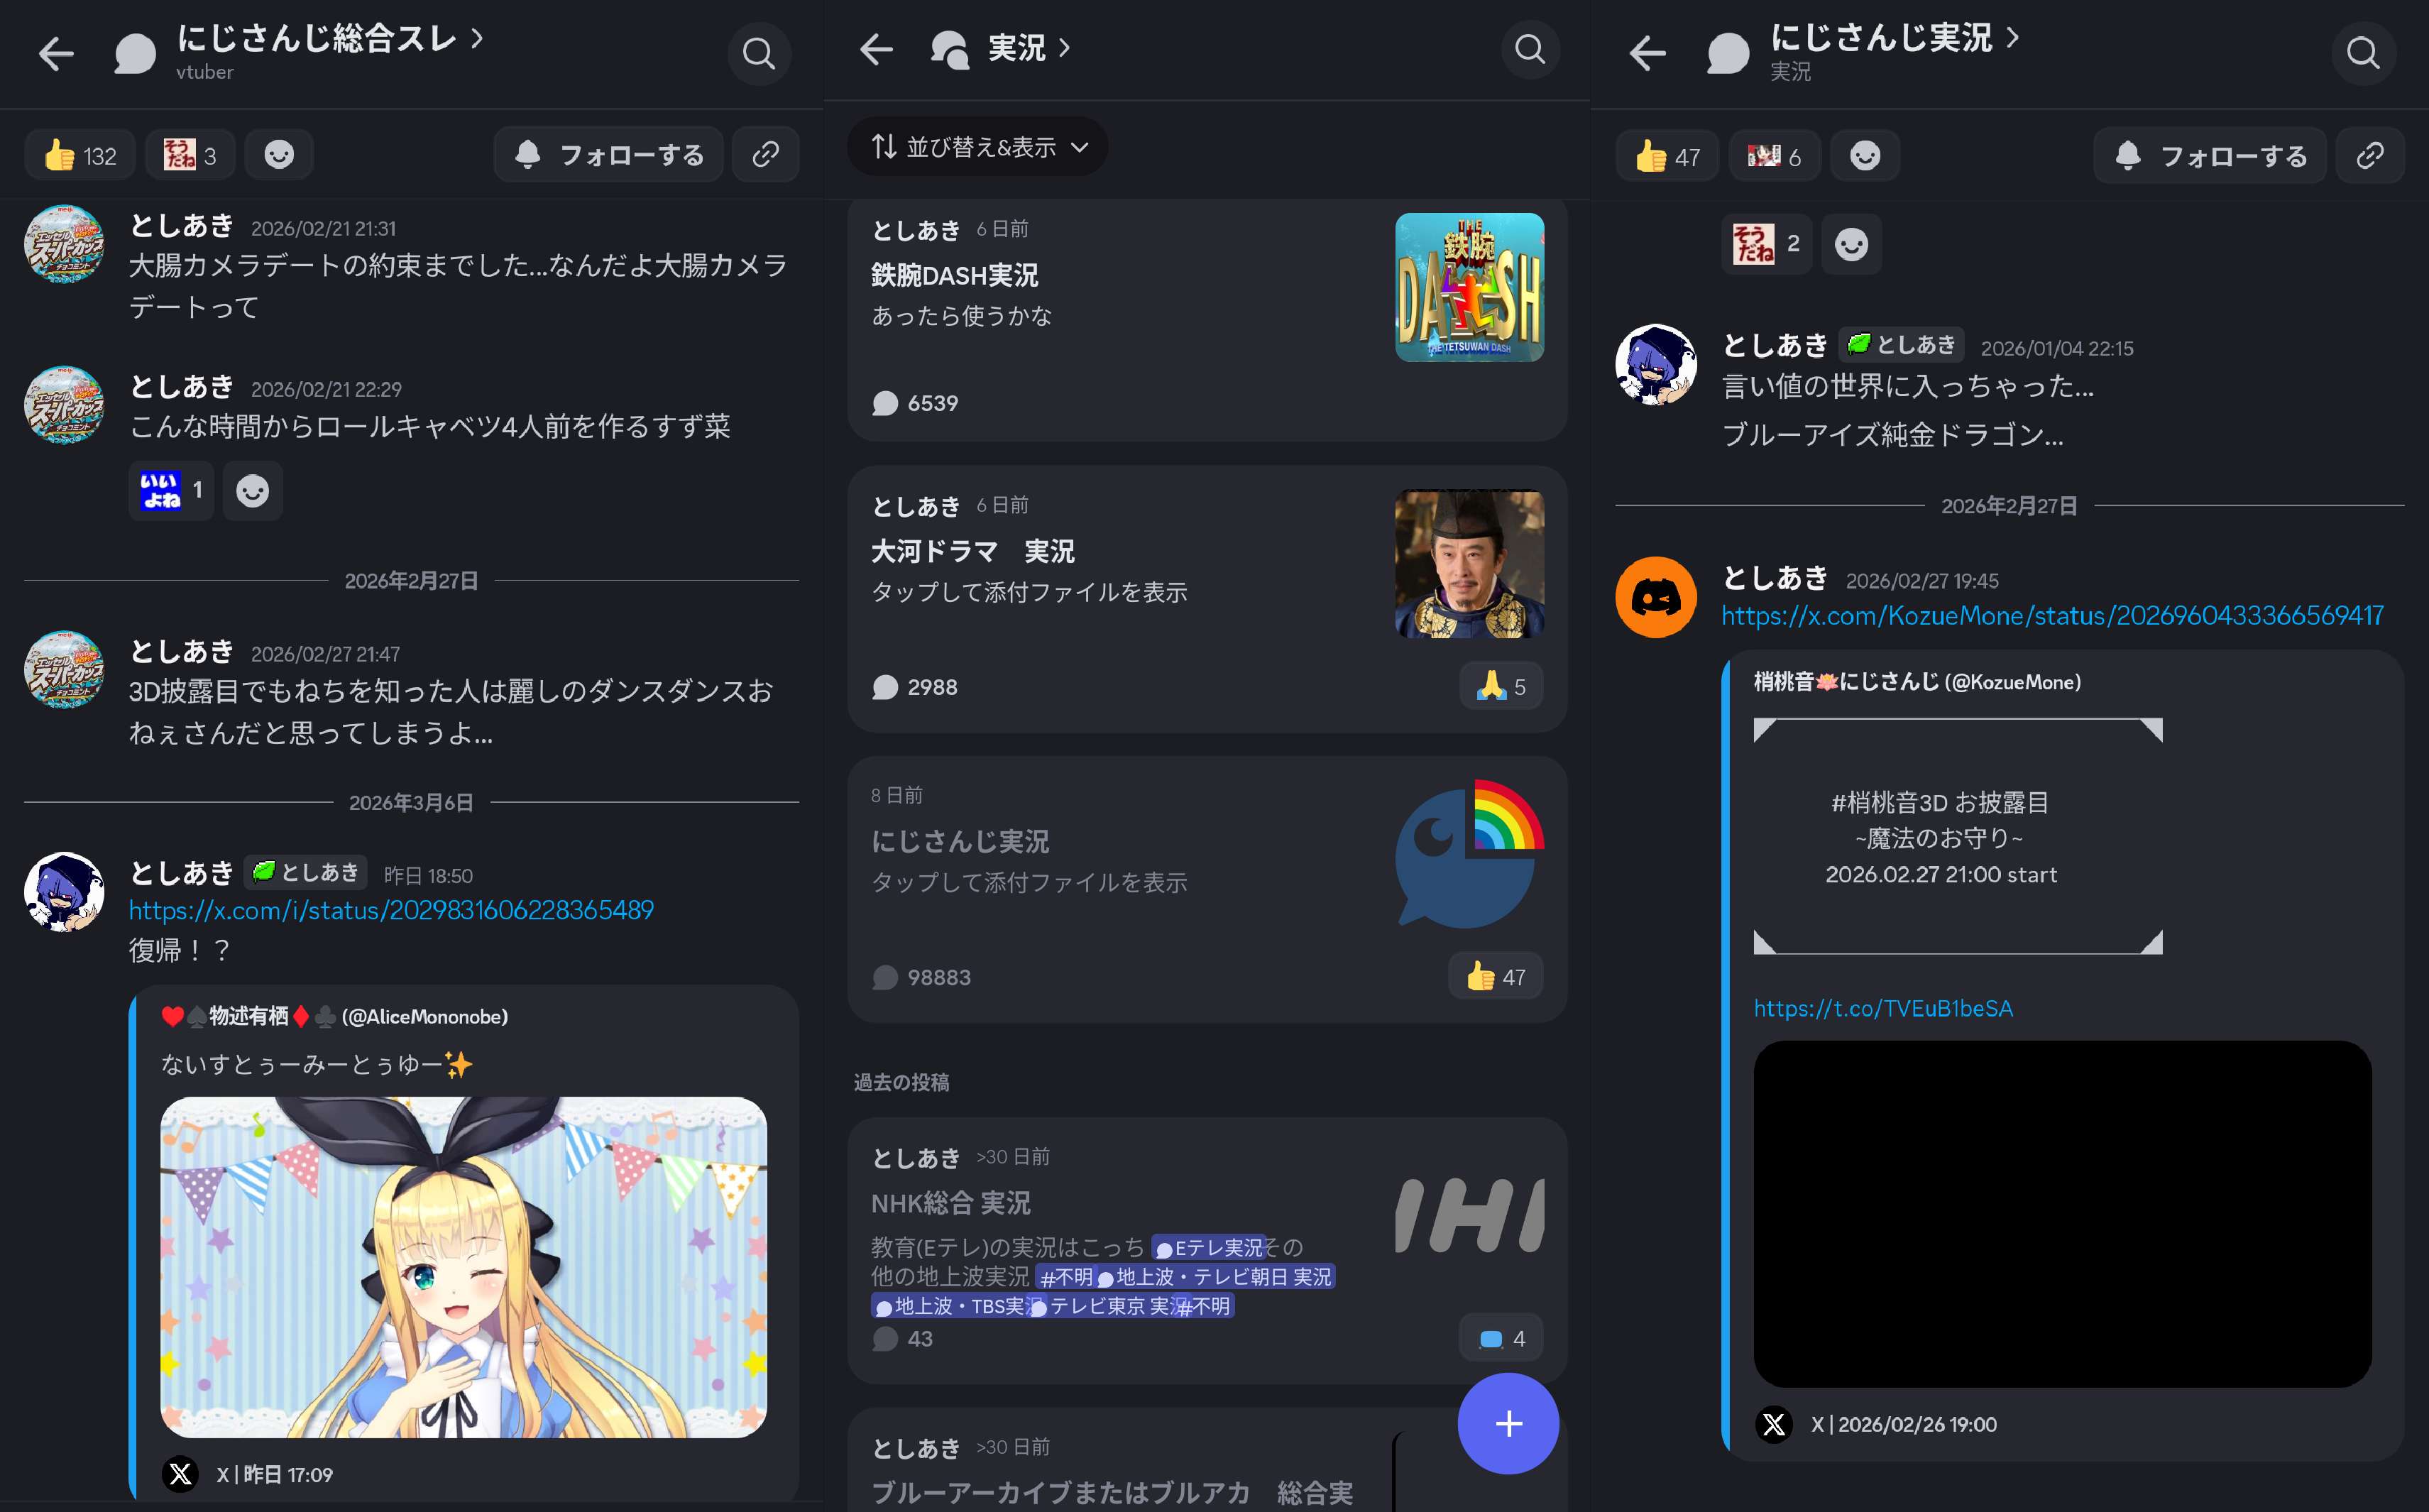Open the 並び替え&表示 sort dropdown
The image size is (2429, 1512).
[978, 147]
